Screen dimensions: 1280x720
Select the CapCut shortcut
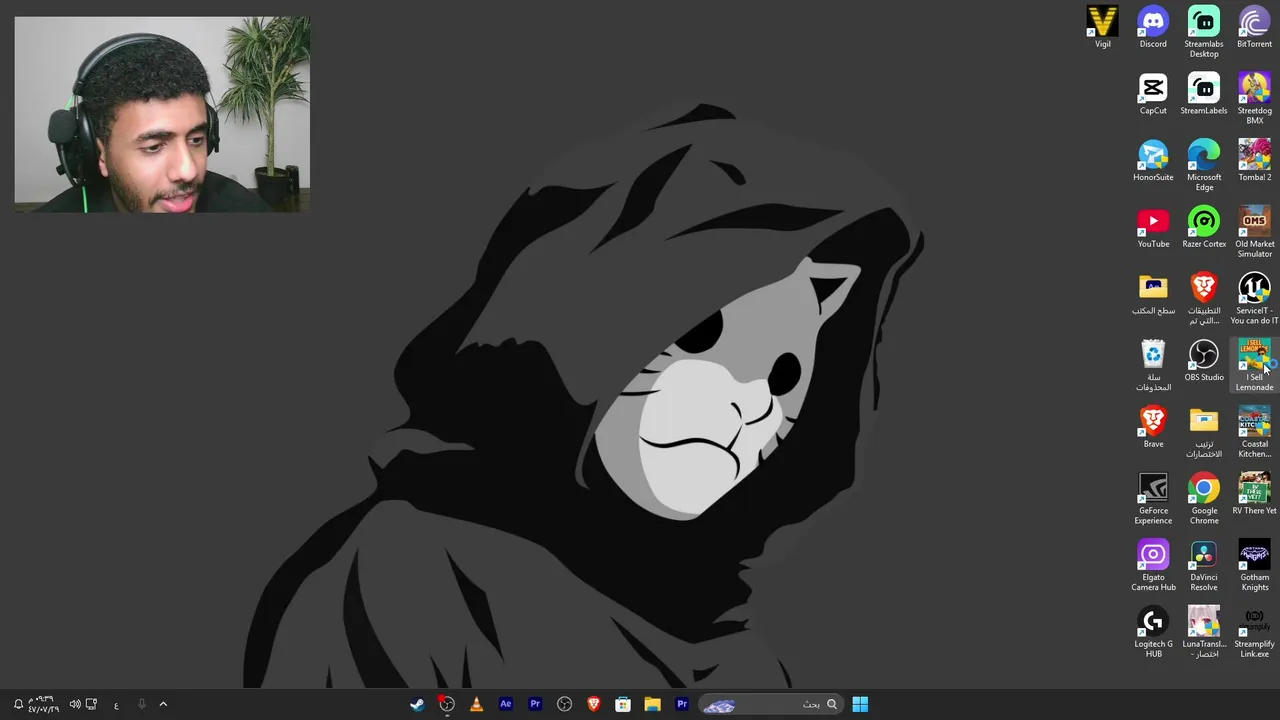pos(1153,94)
